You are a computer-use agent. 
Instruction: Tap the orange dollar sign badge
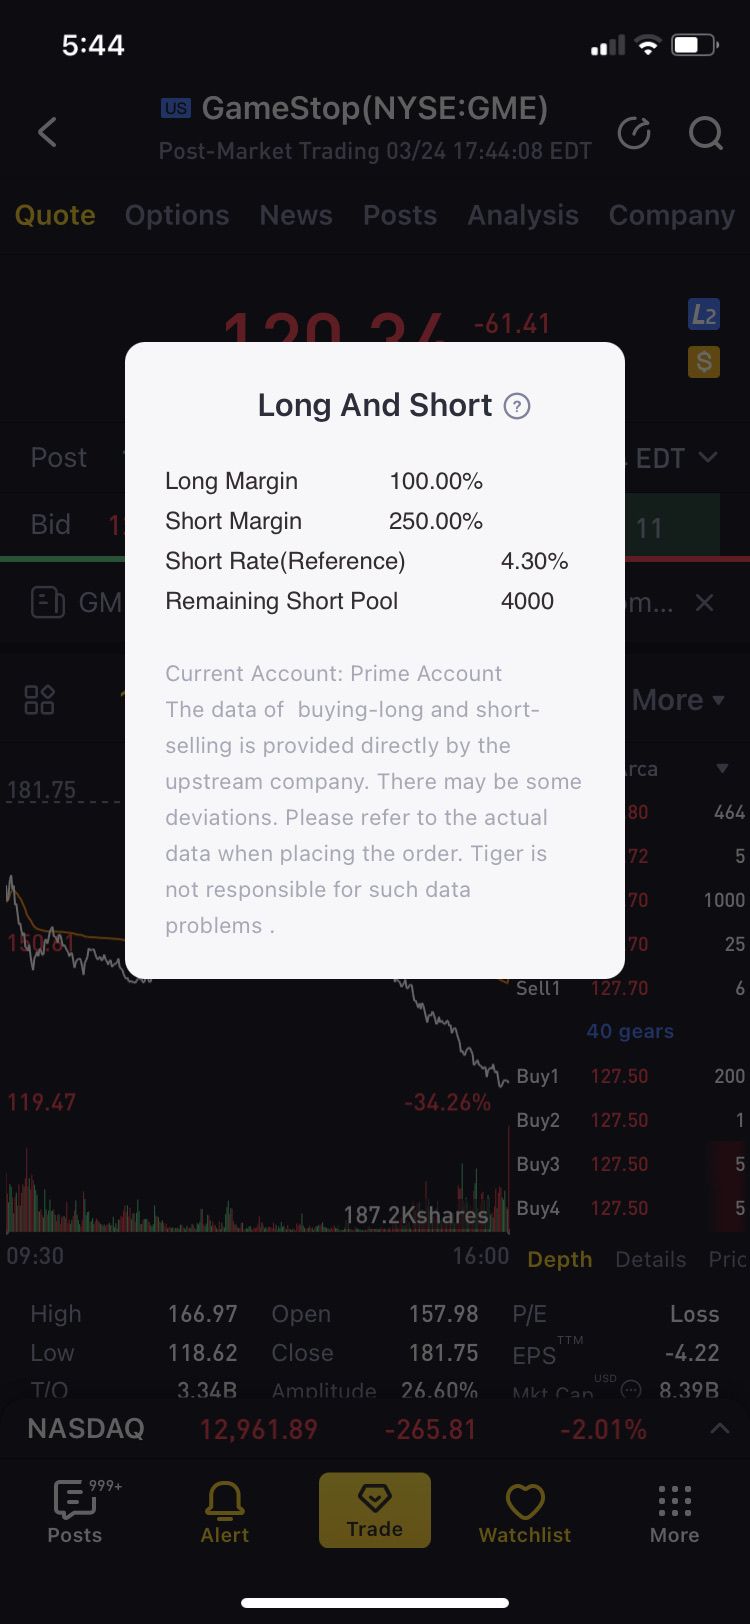[704, 361]
